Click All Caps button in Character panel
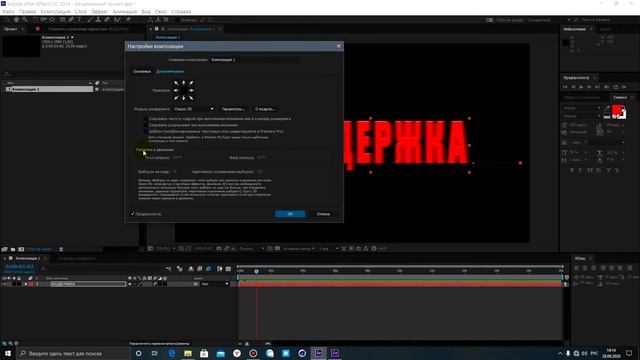The width and height of the screenshot is (640, 360). (x=590, y=171)
